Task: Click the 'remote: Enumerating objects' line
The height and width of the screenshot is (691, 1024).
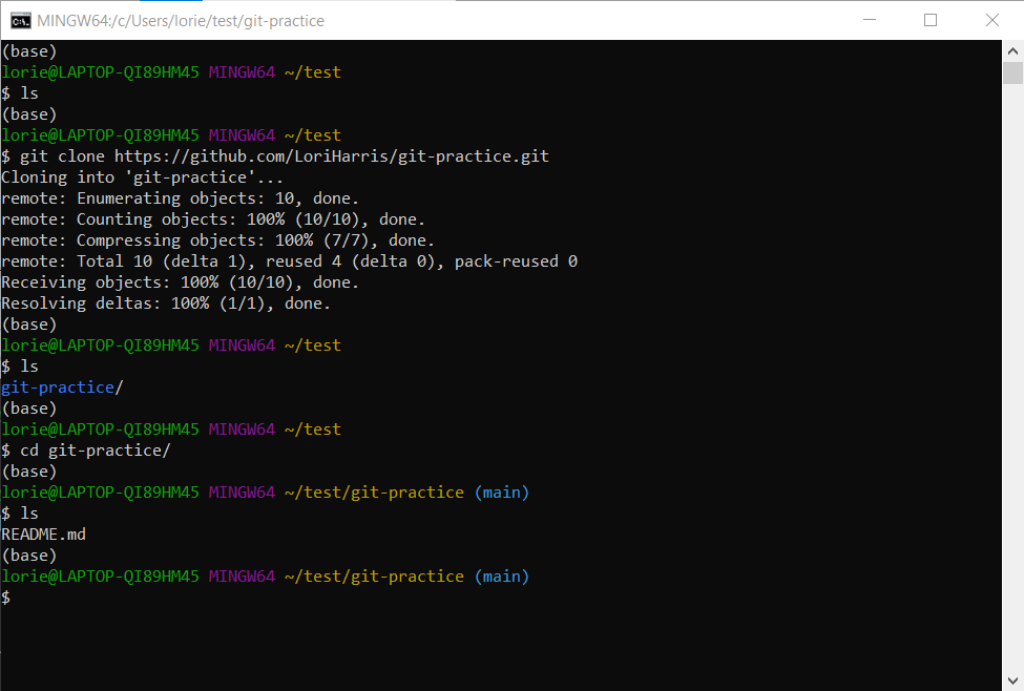Action: coord(180,199)
